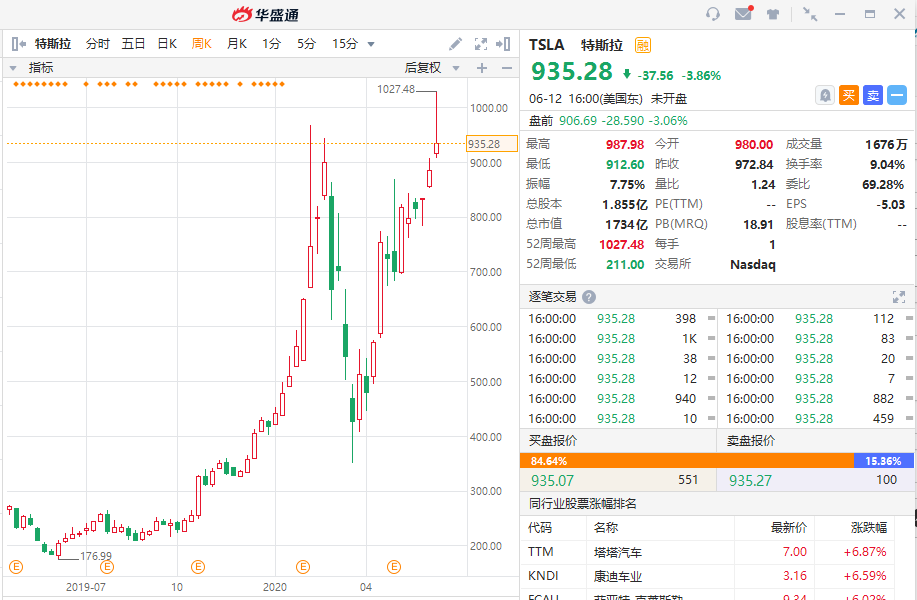
Task: Sort by 名称 column header
Action: coord(606,527)
